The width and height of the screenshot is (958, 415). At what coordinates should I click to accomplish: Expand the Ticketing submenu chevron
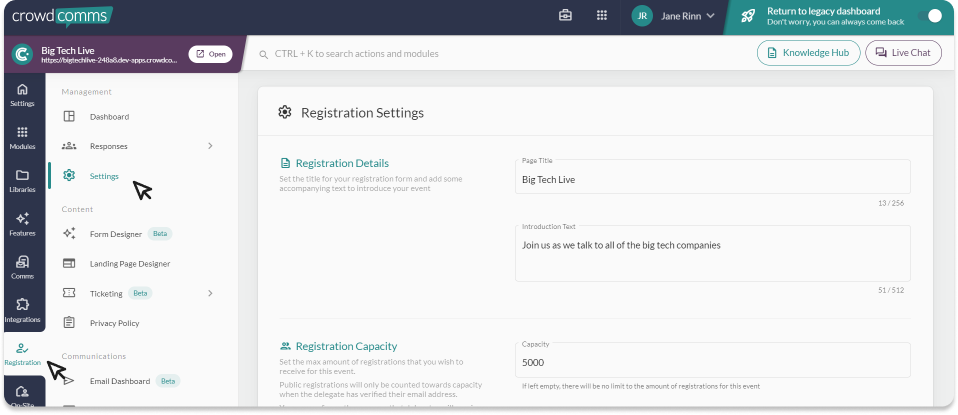pos(210,293)
